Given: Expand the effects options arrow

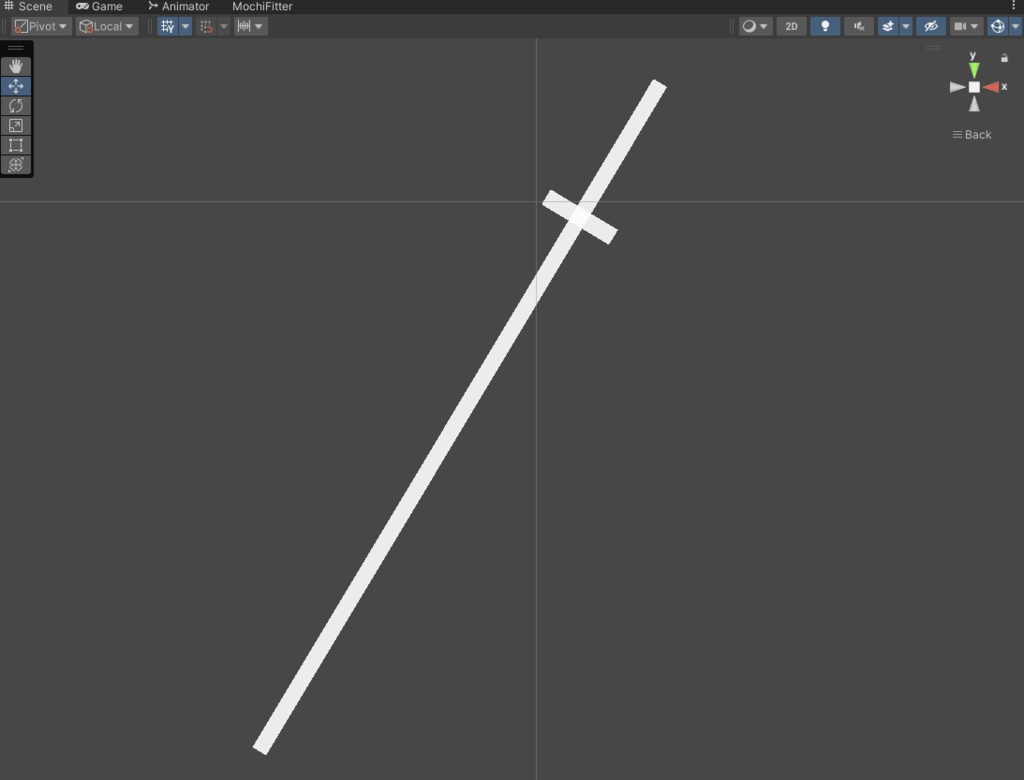Looking at the screenshot, I should click(x=906, y=26).
